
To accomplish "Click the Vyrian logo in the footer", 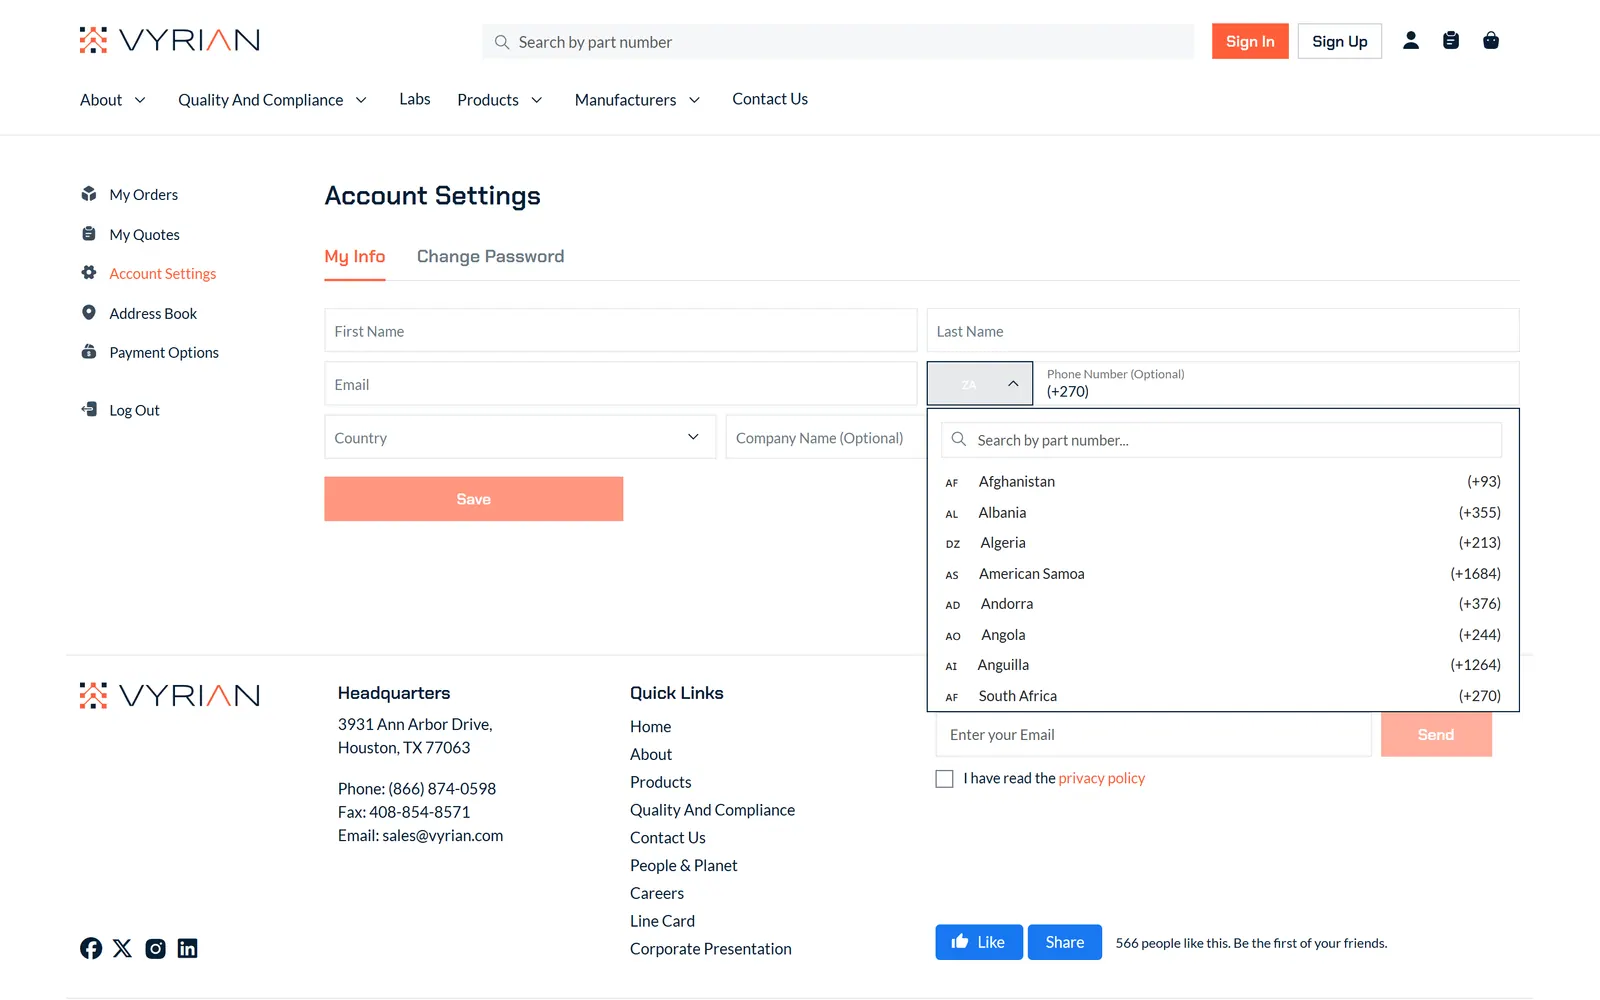I will (170, 695).
